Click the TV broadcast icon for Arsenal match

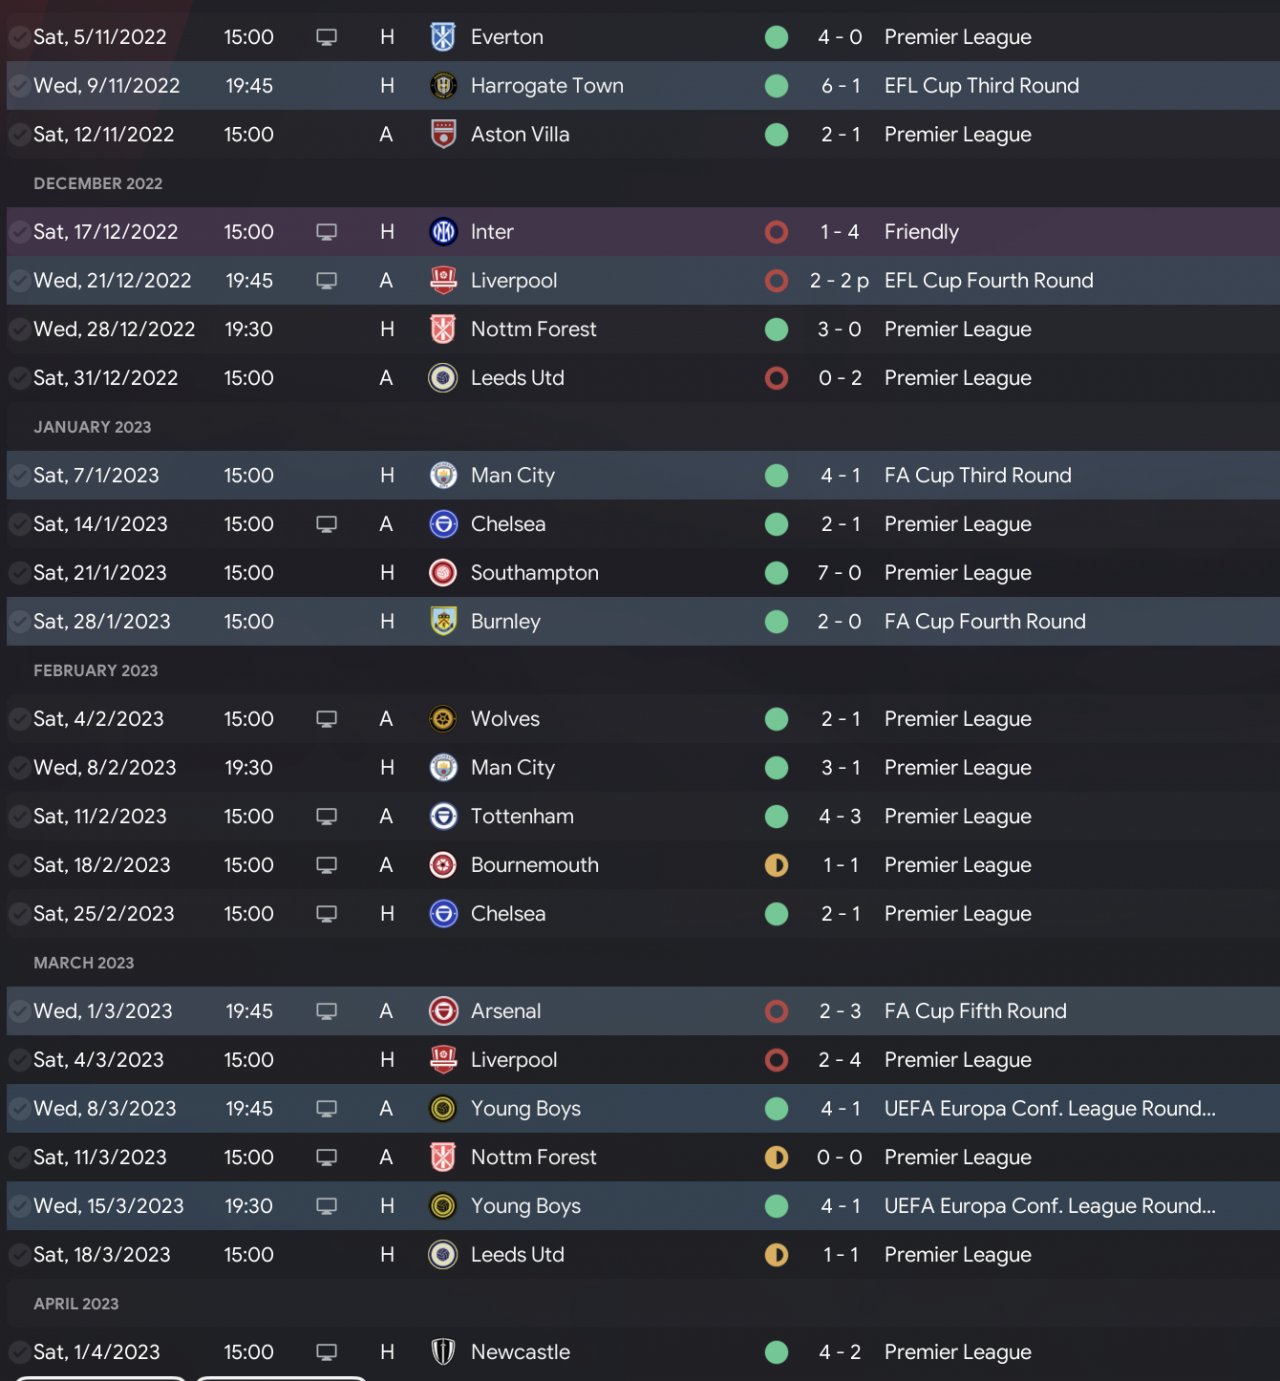coord(326,1011)
